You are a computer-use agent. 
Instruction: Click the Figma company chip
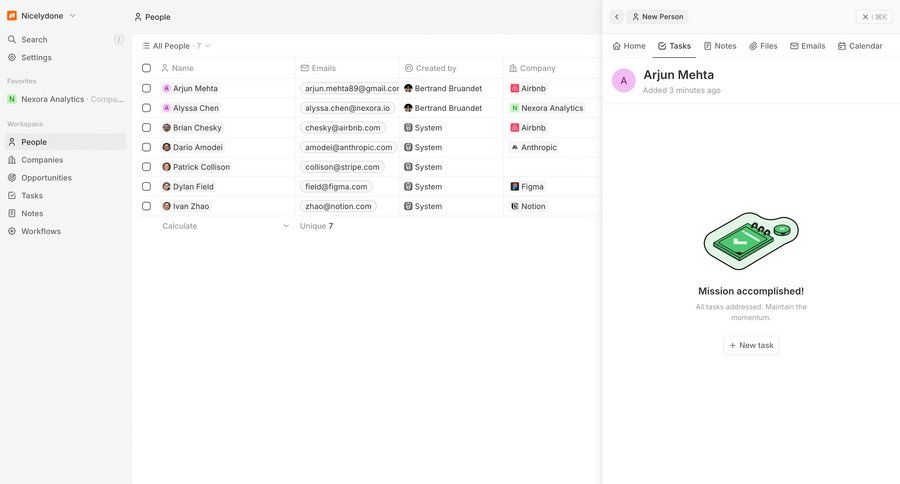pyautogui.click(x=527, y=187)
